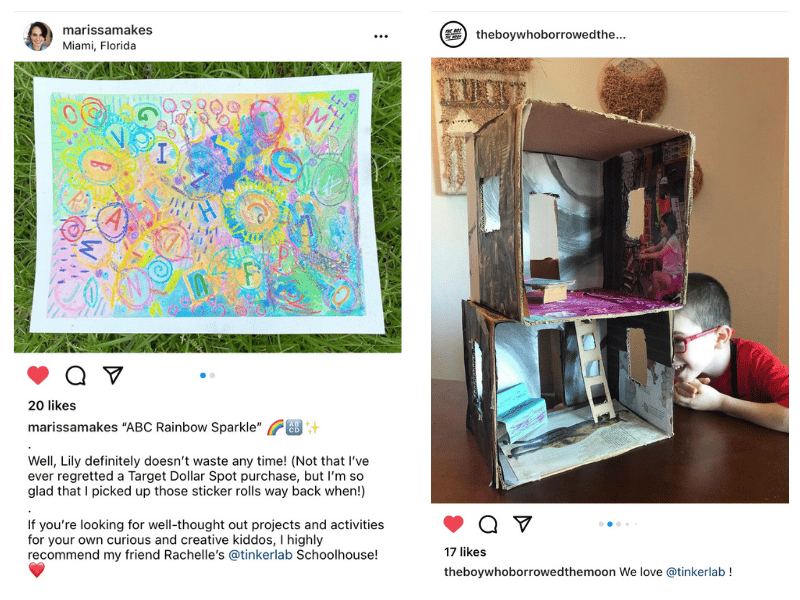
Task: Tap @tinkerlab in the We love caption
Action: 695,572
